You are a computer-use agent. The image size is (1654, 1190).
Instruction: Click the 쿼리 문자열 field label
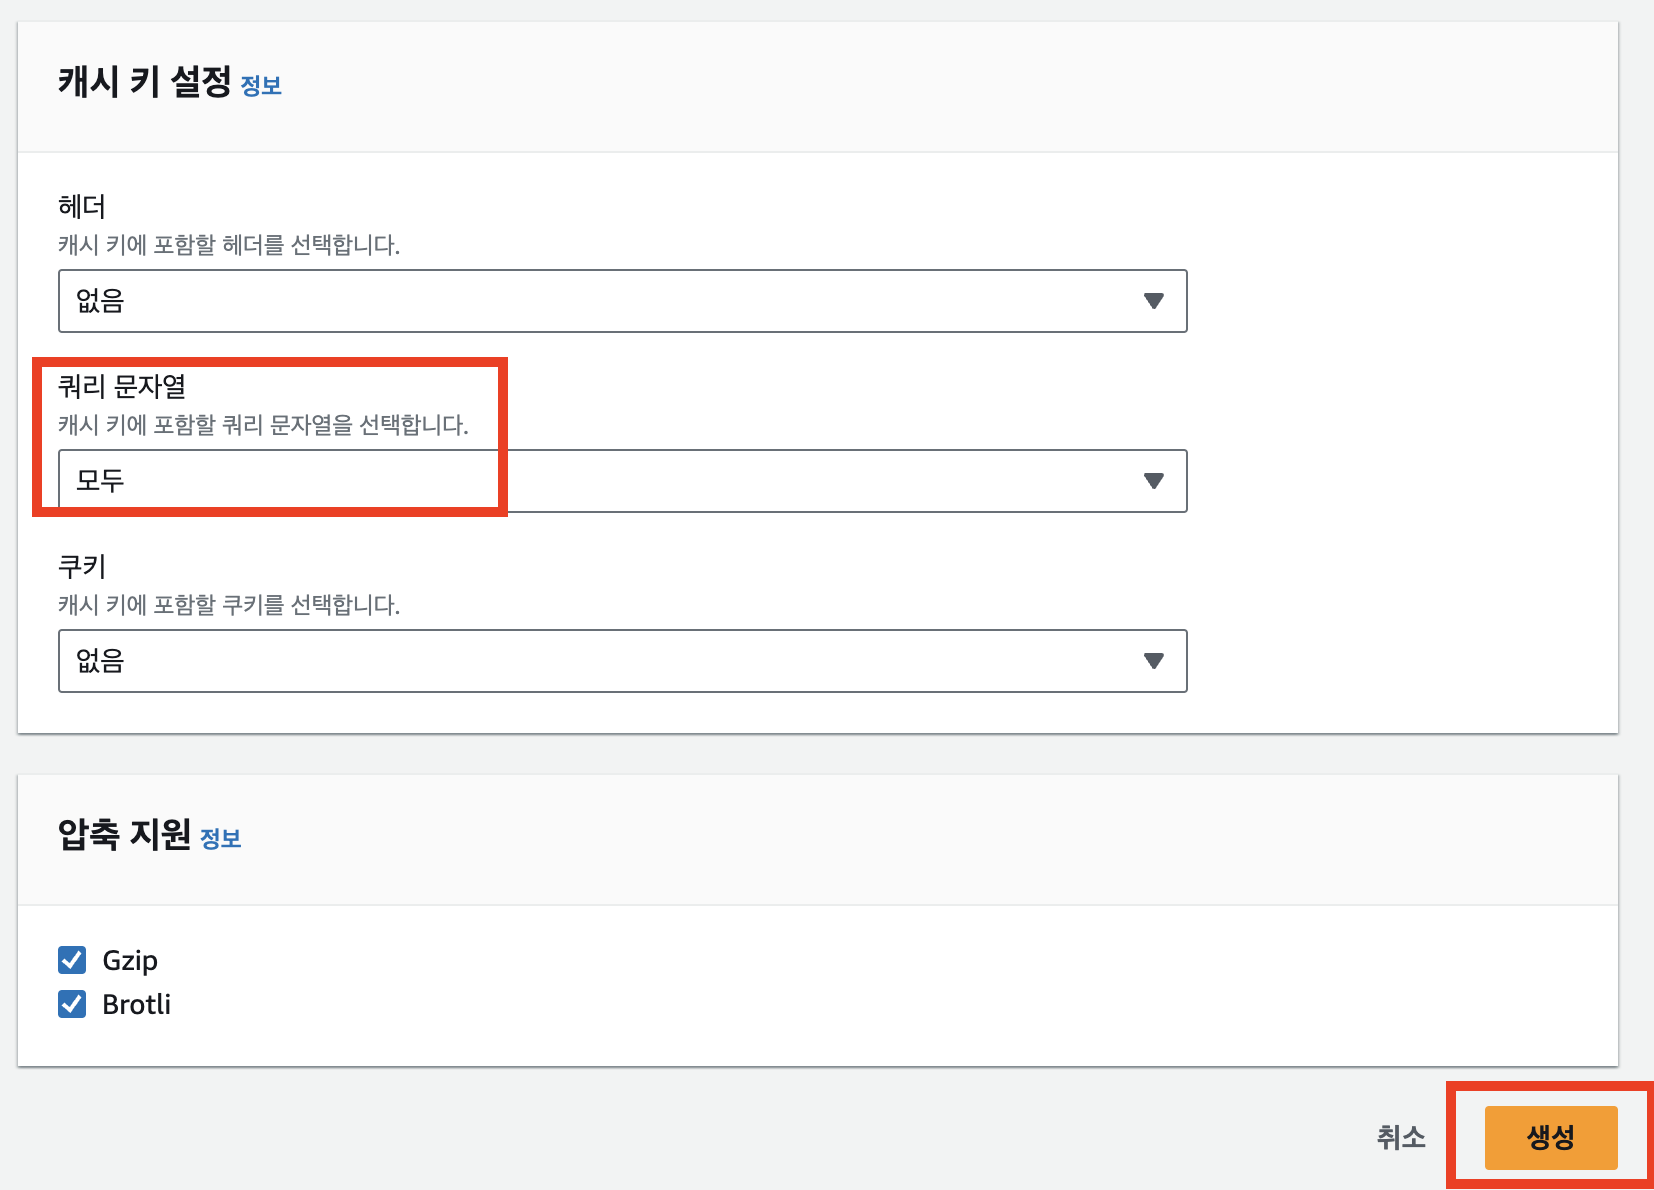pyautogui.click(x=122, y=386)
